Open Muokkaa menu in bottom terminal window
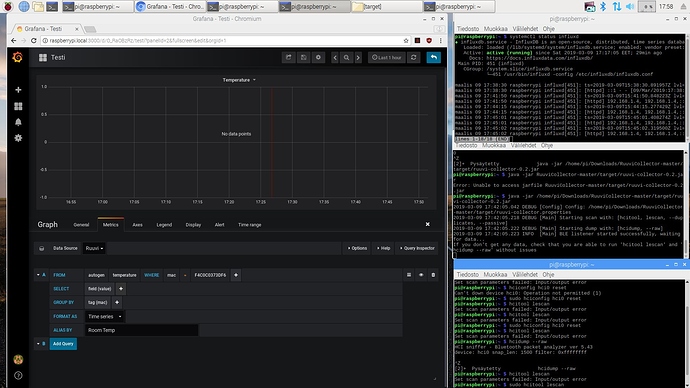Screen dimensions: 690x388 click(x=495, y=275)
